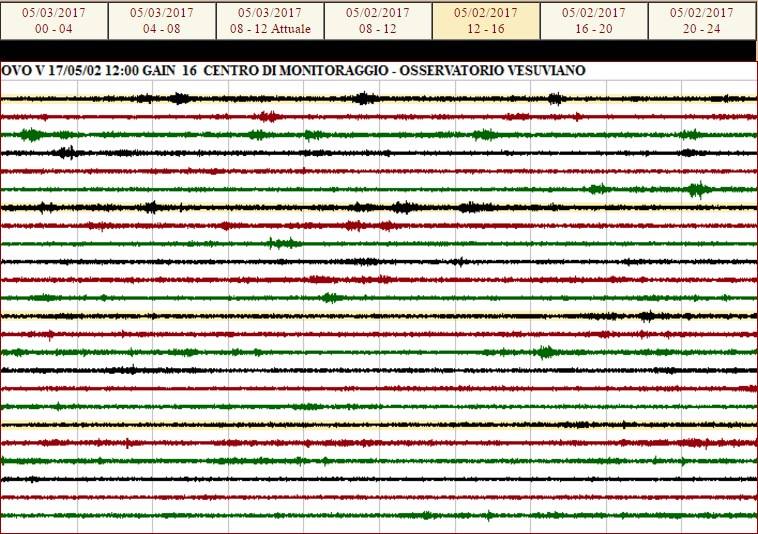Click the topmost black seismic trace
This screenshot has height=534, width=758.
point(379,98)
